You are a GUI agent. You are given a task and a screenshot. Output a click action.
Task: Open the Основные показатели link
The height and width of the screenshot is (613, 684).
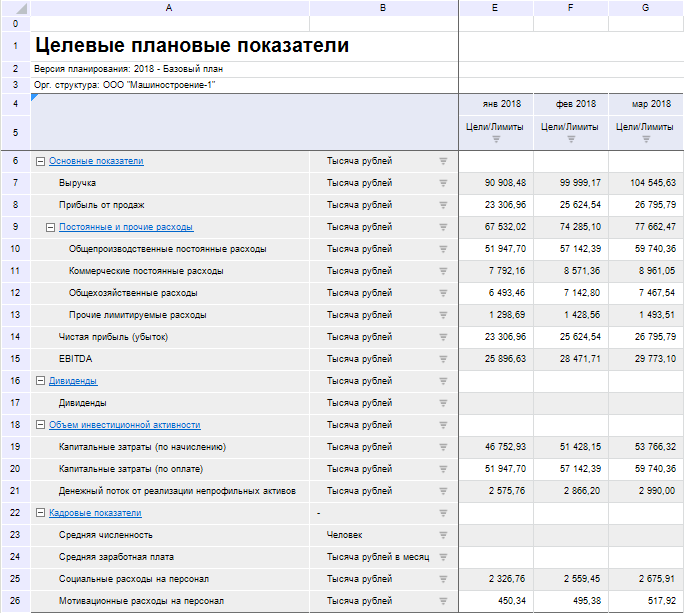coord(96,161)
